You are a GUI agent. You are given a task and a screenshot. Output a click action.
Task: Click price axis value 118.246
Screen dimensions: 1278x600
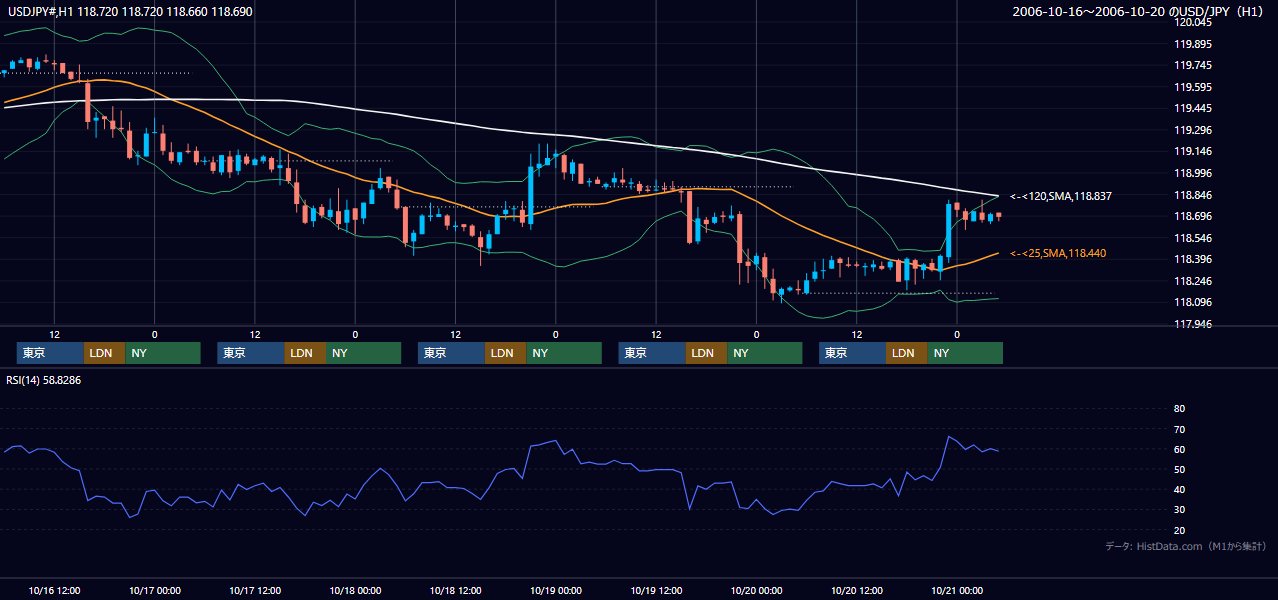coord(1194,281)
